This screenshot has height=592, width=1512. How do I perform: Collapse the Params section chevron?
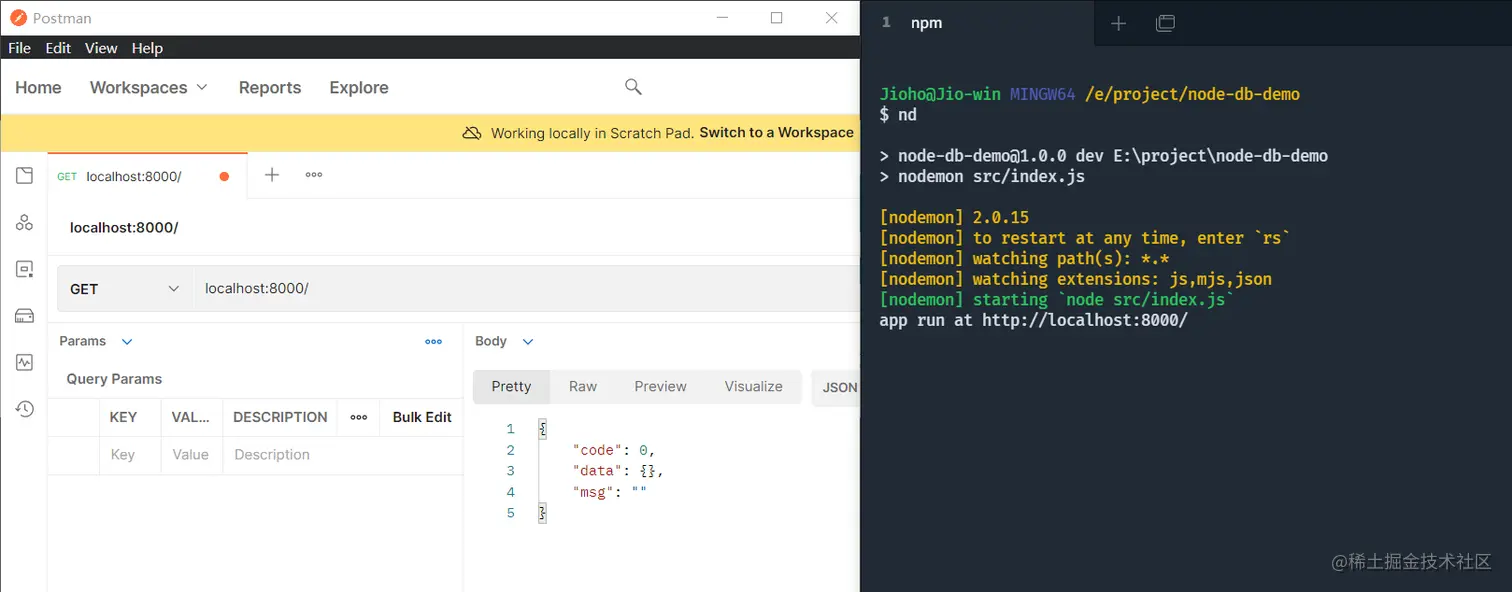[x=126, y=341]
